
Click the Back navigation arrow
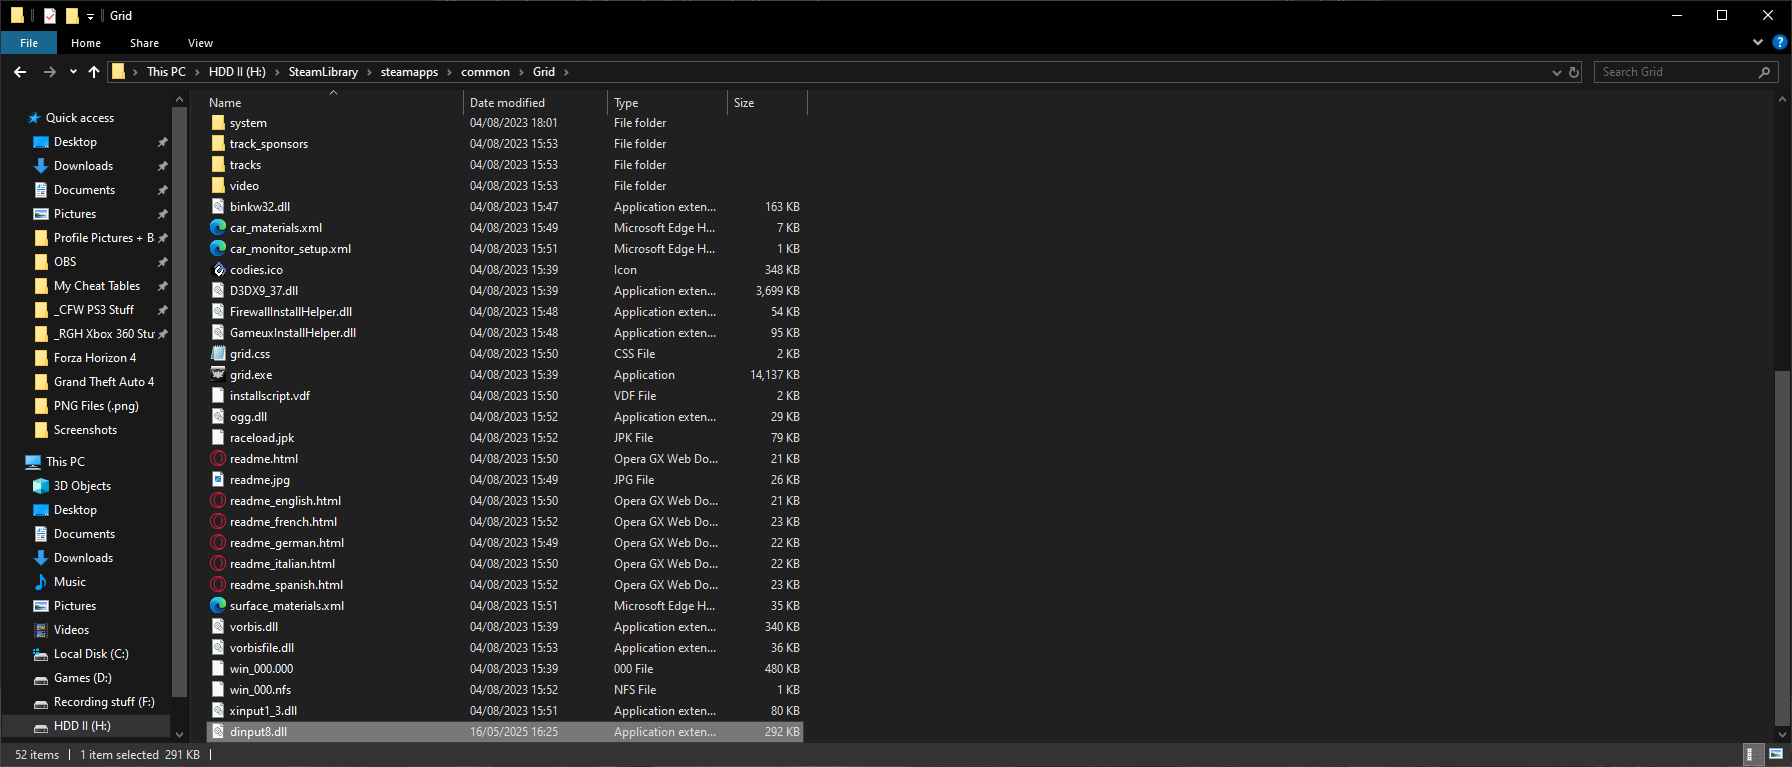pyautogui.click(x=20, y=72)
